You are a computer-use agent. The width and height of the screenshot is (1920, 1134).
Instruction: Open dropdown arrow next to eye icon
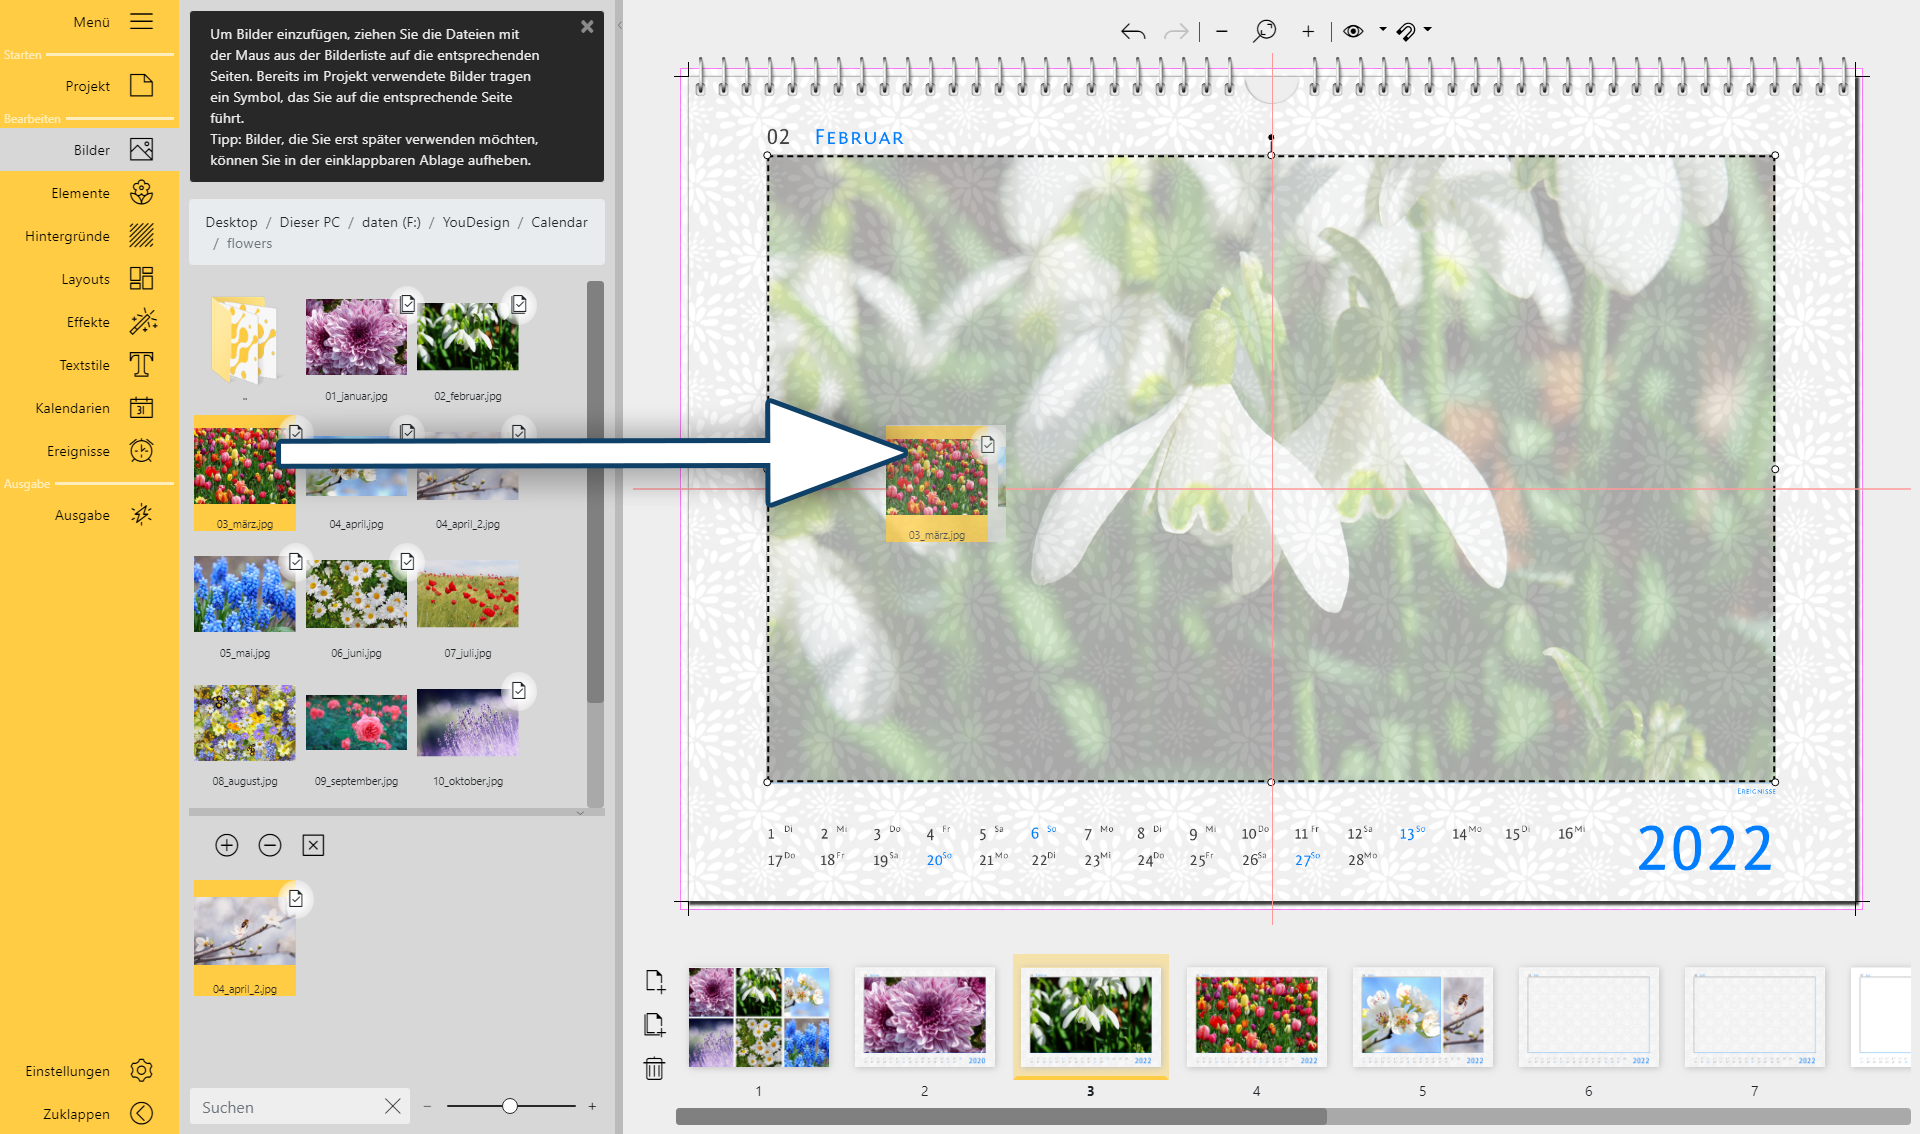click(x=1383, y=30)
